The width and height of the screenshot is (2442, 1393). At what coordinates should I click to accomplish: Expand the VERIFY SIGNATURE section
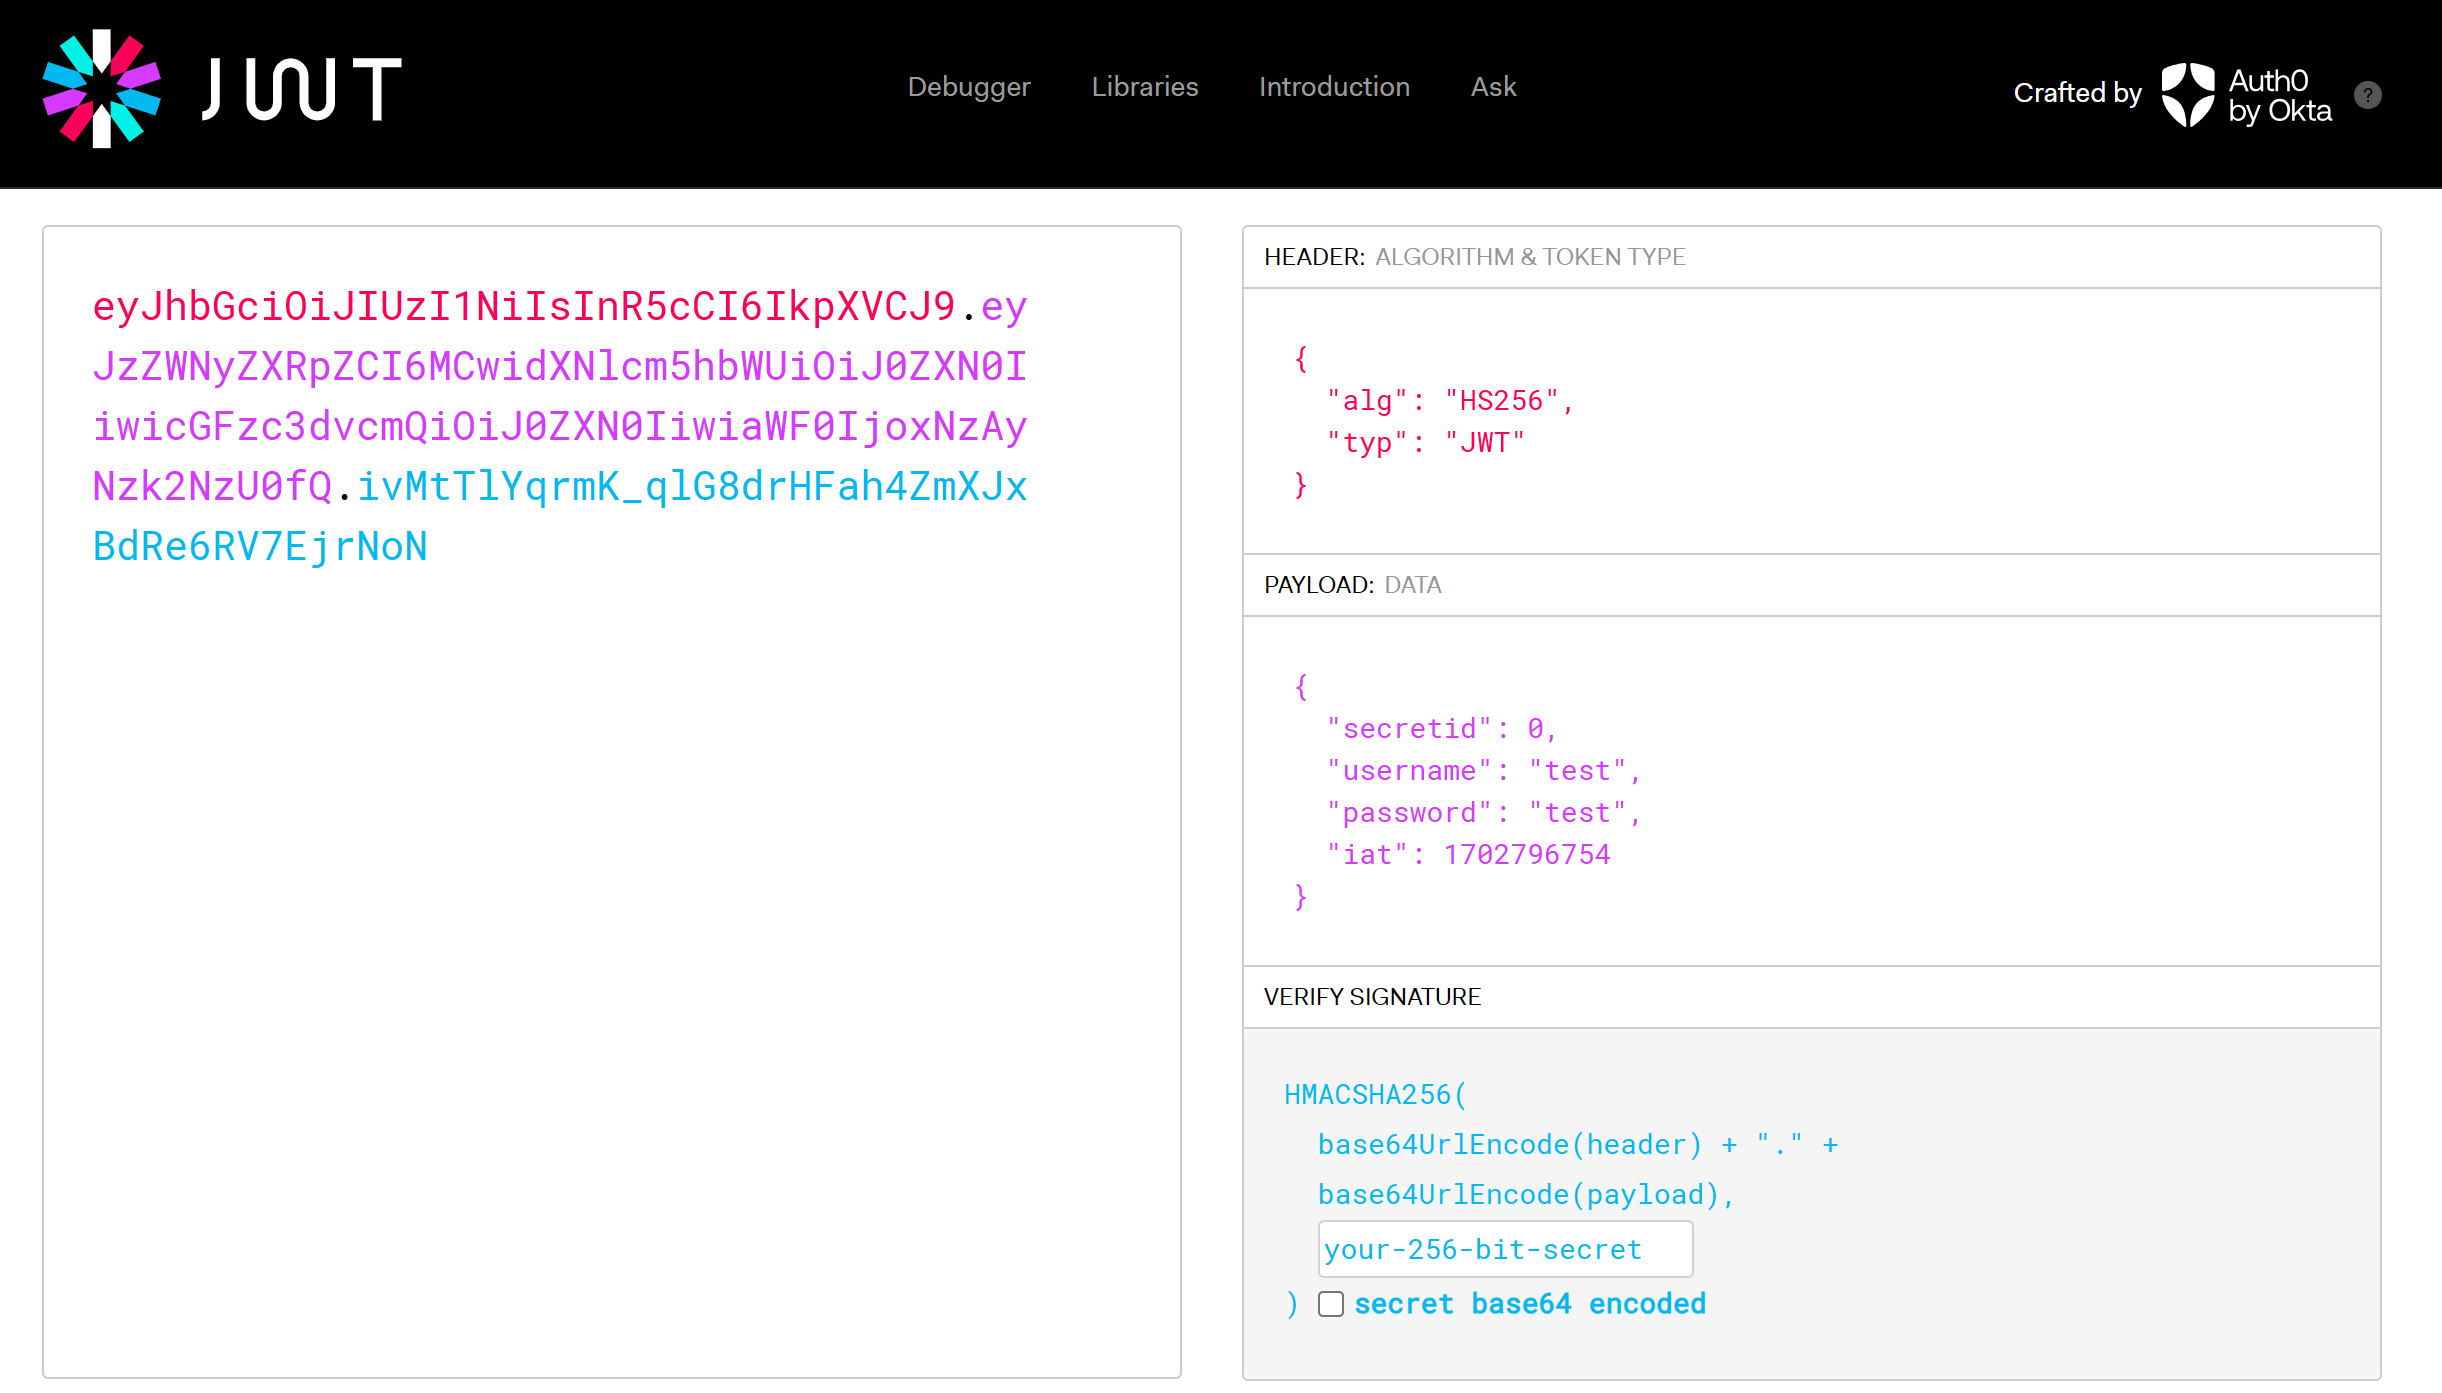click(1372, 996)
